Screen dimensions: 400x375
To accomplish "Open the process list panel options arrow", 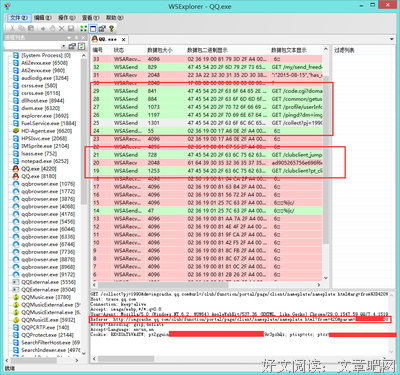I will coord(69,38).
